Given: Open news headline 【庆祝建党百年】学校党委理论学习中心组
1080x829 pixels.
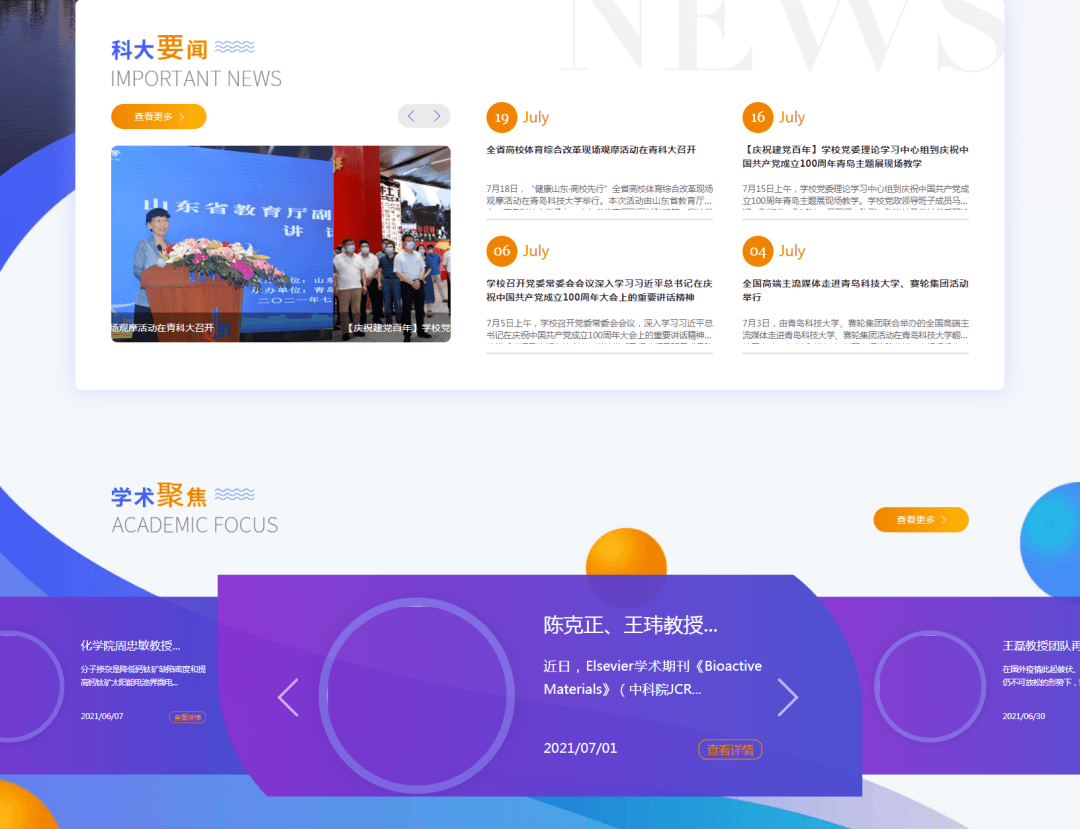Looking at the screenshot, I should pyautogui.click(x=855, y=156).
